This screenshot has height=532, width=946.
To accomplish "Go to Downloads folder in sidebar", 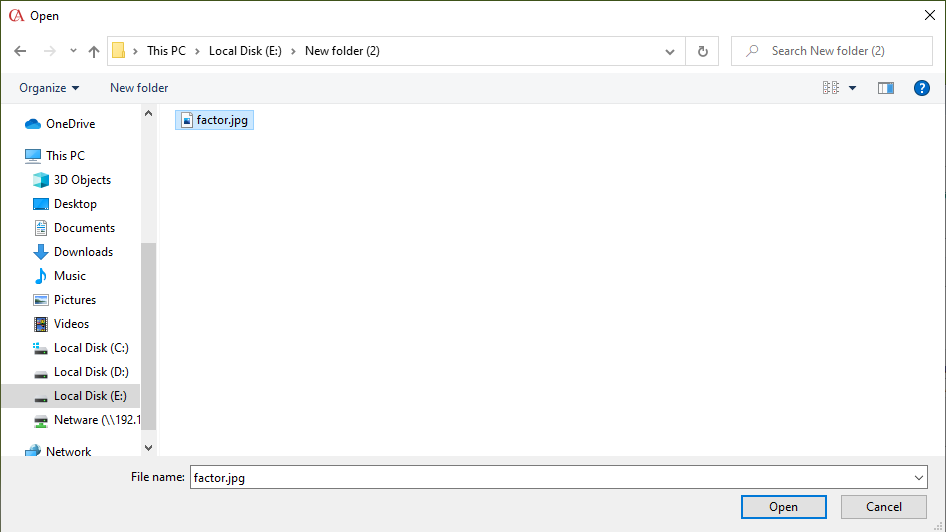I will click(x=83, y=252).
